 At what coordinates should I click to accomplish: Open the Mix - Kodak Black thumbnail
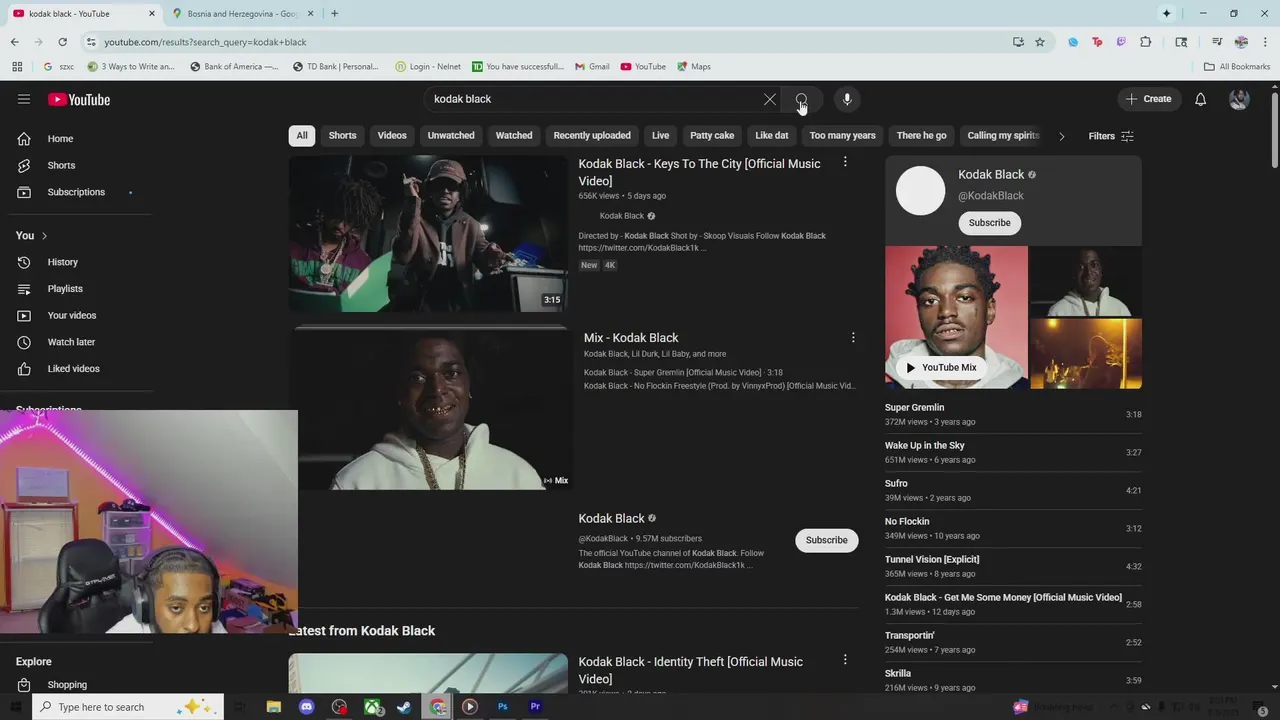(431, 409)
